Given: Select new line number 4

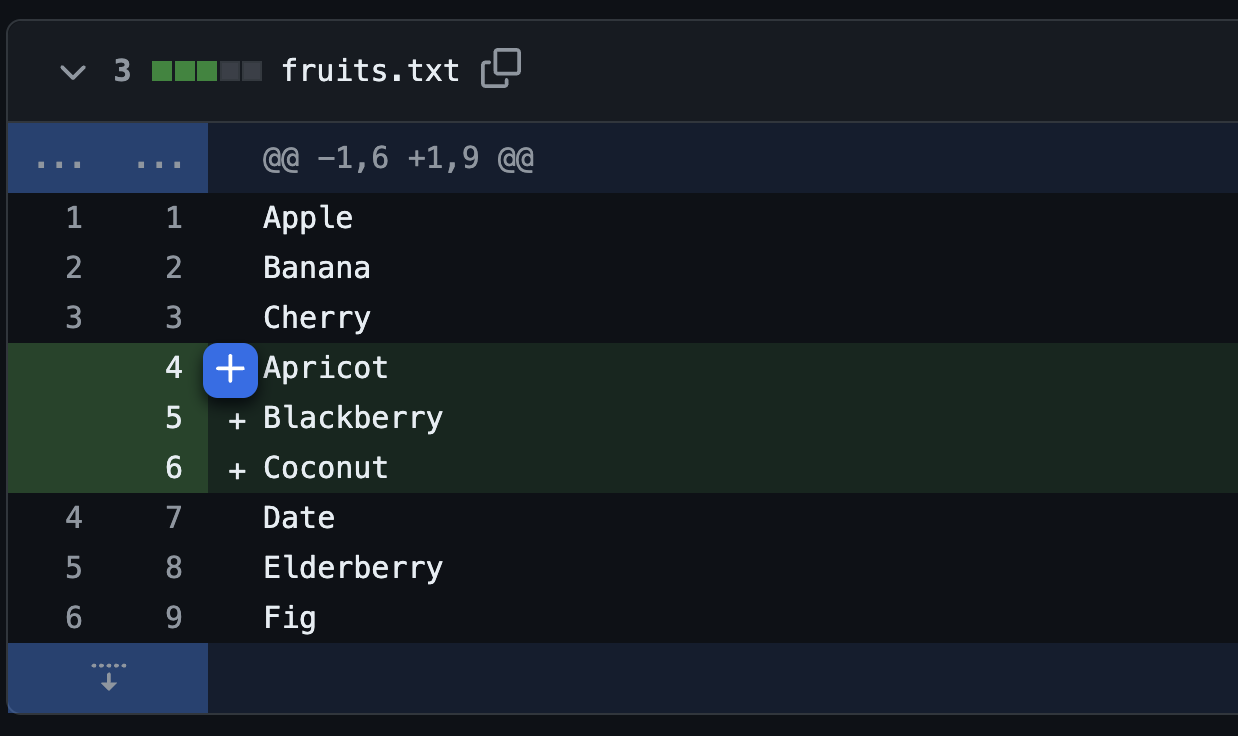Looking at the screenshot, I should (x=174, y=368).
